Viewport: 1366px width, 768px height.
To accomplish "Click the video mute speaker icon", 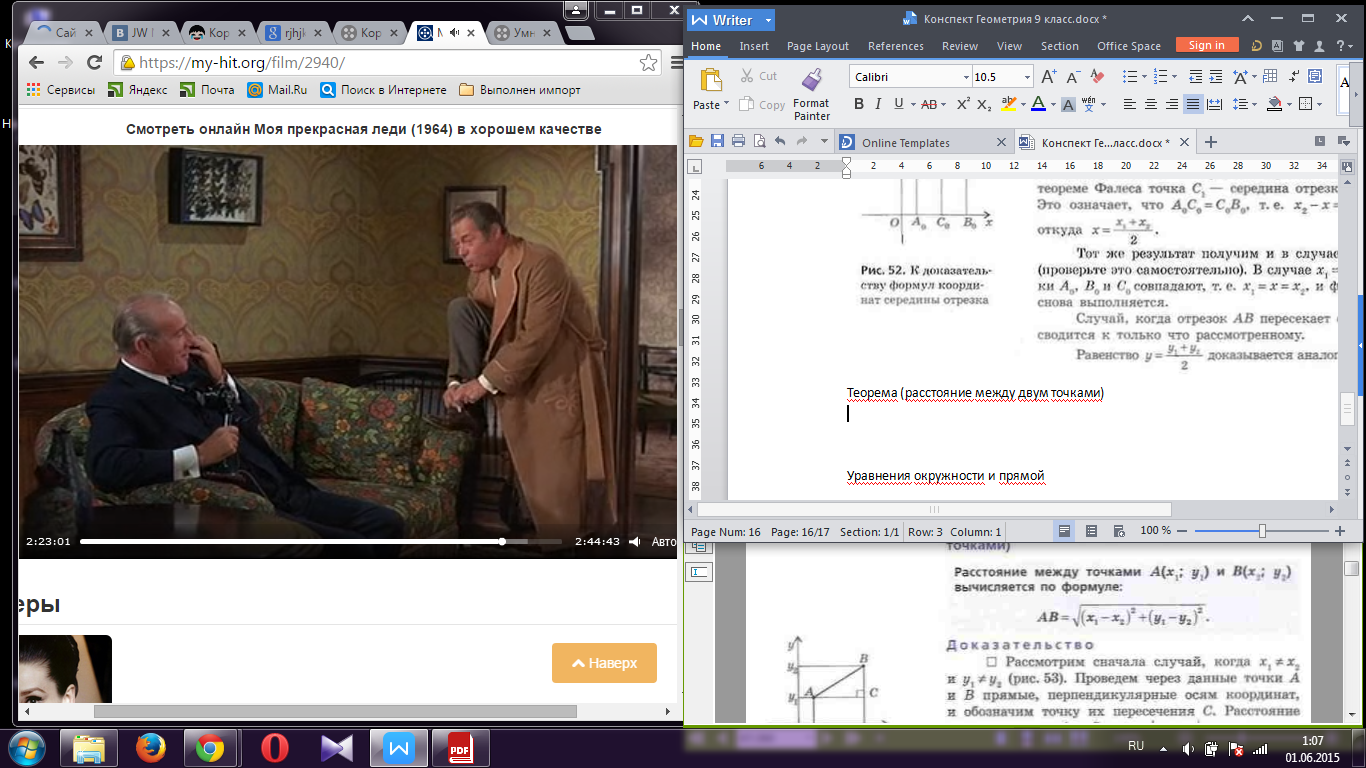I will point(634,542).
